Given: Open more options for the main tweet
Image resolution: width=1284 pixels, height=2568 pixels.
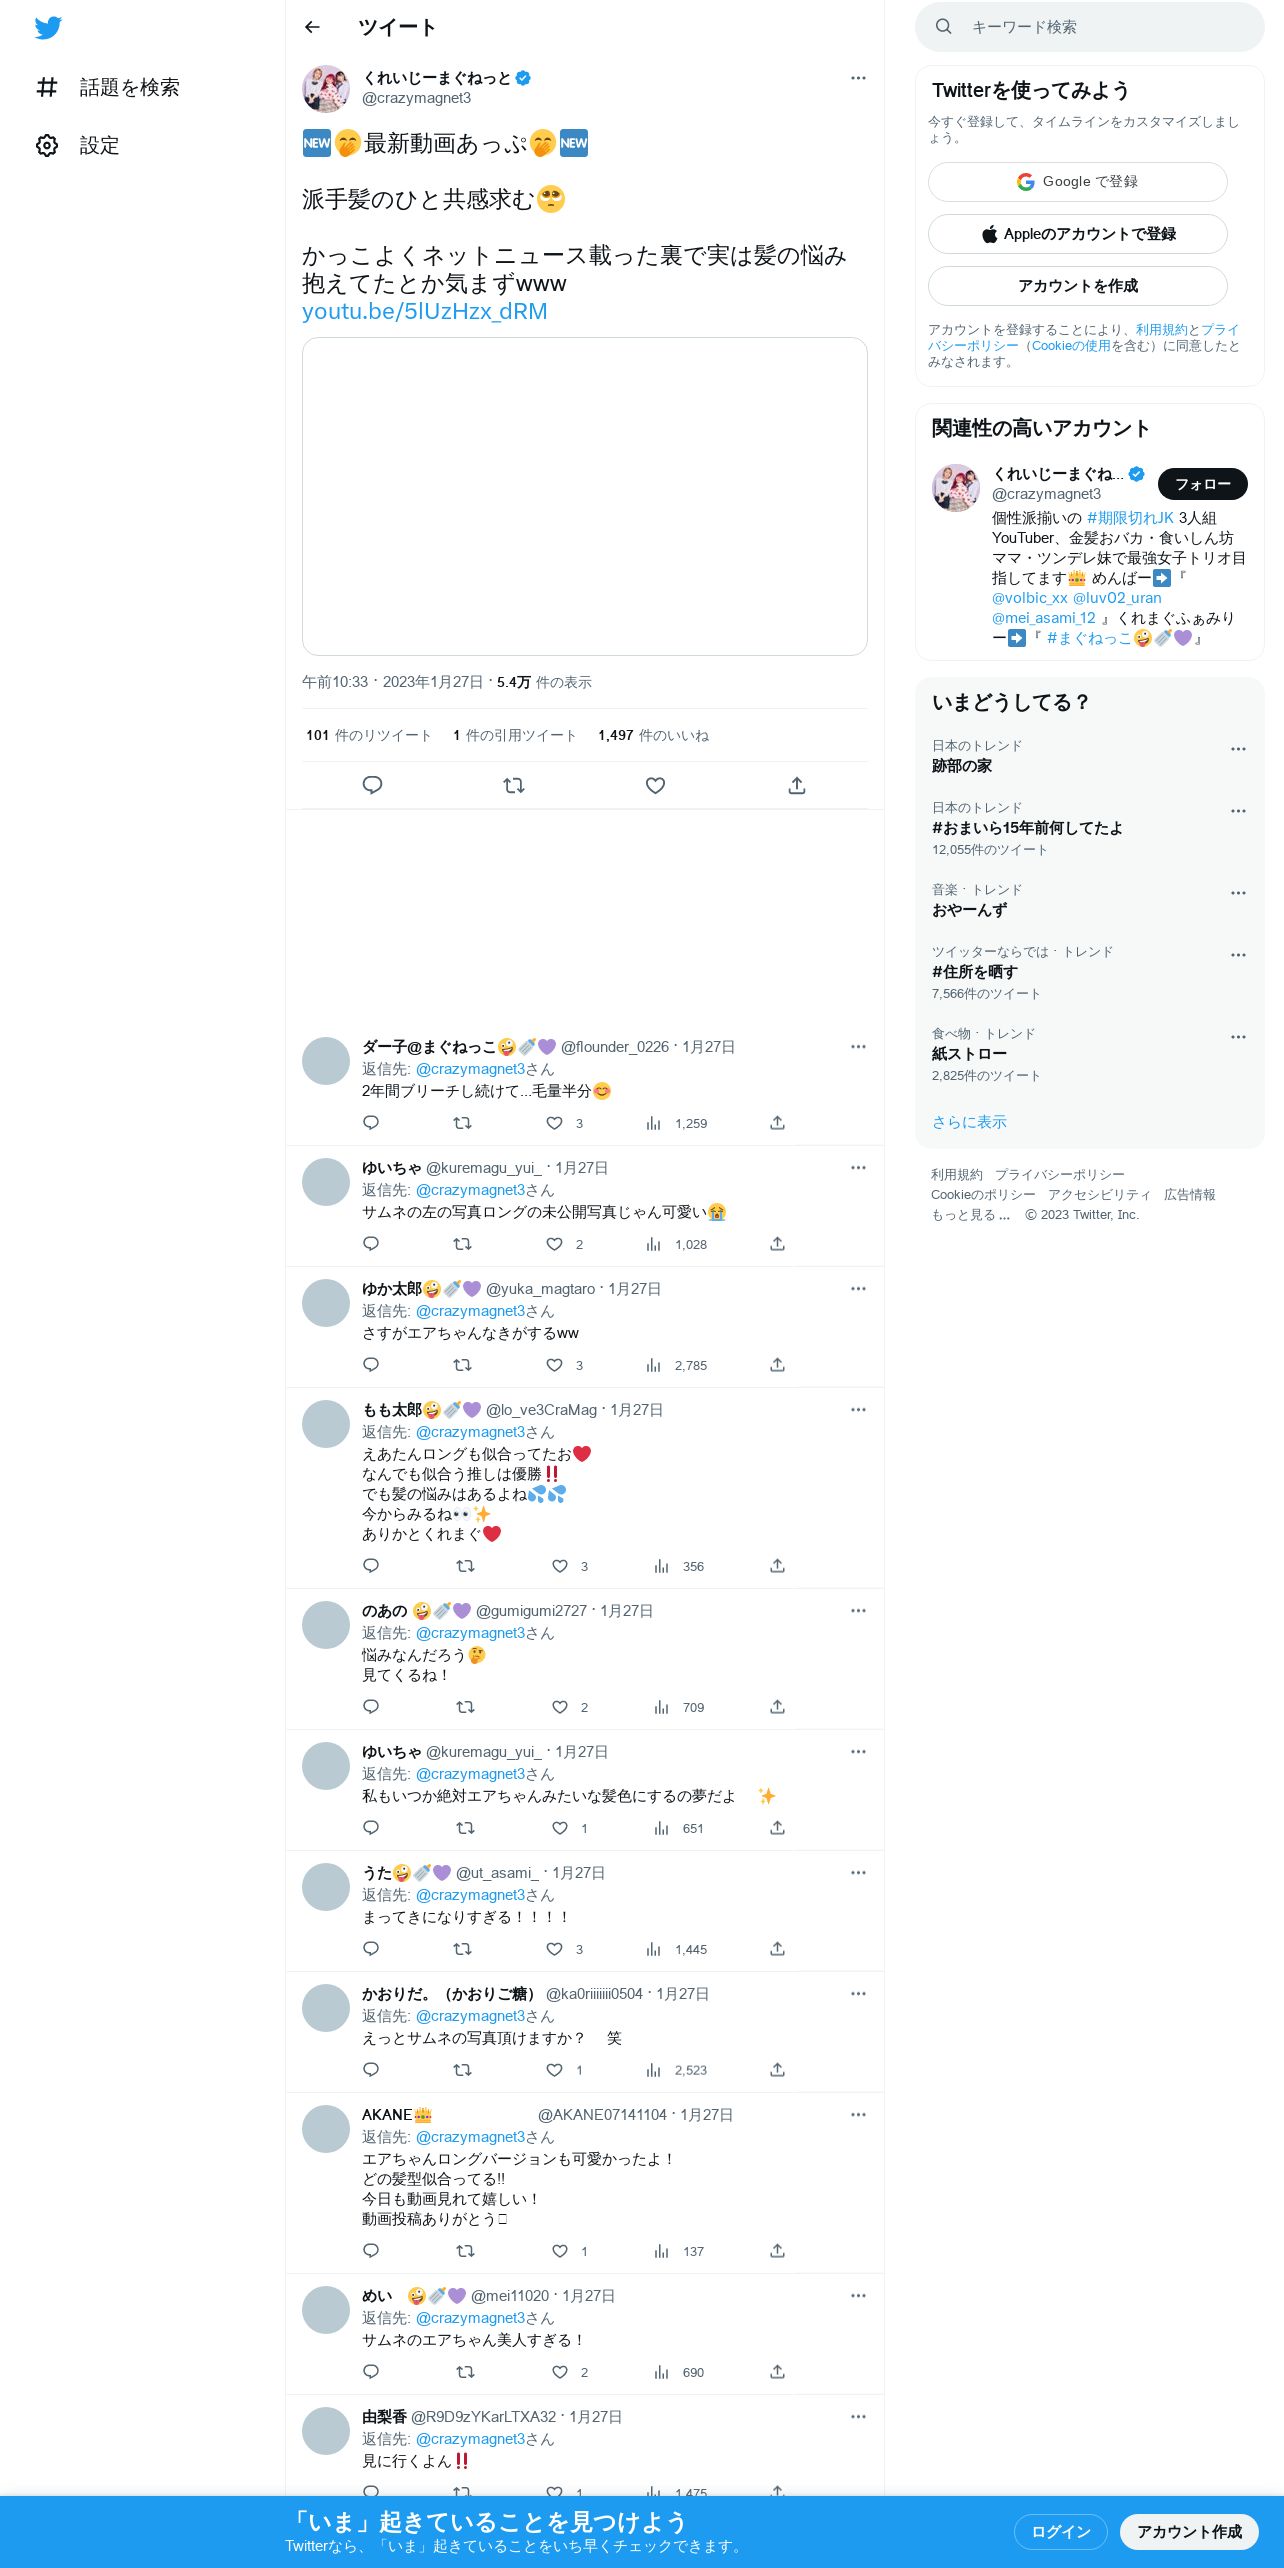Looking at the screenshot, I should pos(858,78).
